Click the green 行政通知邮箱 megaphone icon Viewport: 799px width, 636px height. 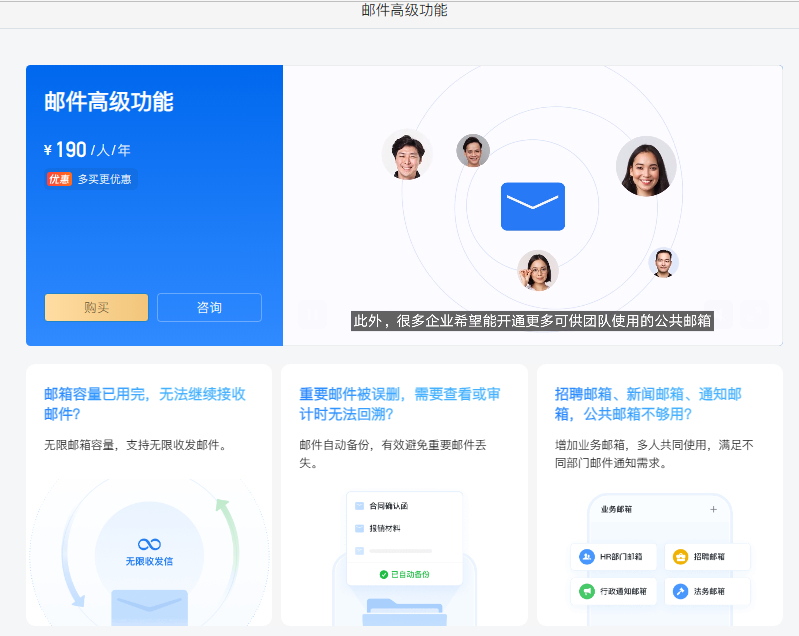[587, 591]
